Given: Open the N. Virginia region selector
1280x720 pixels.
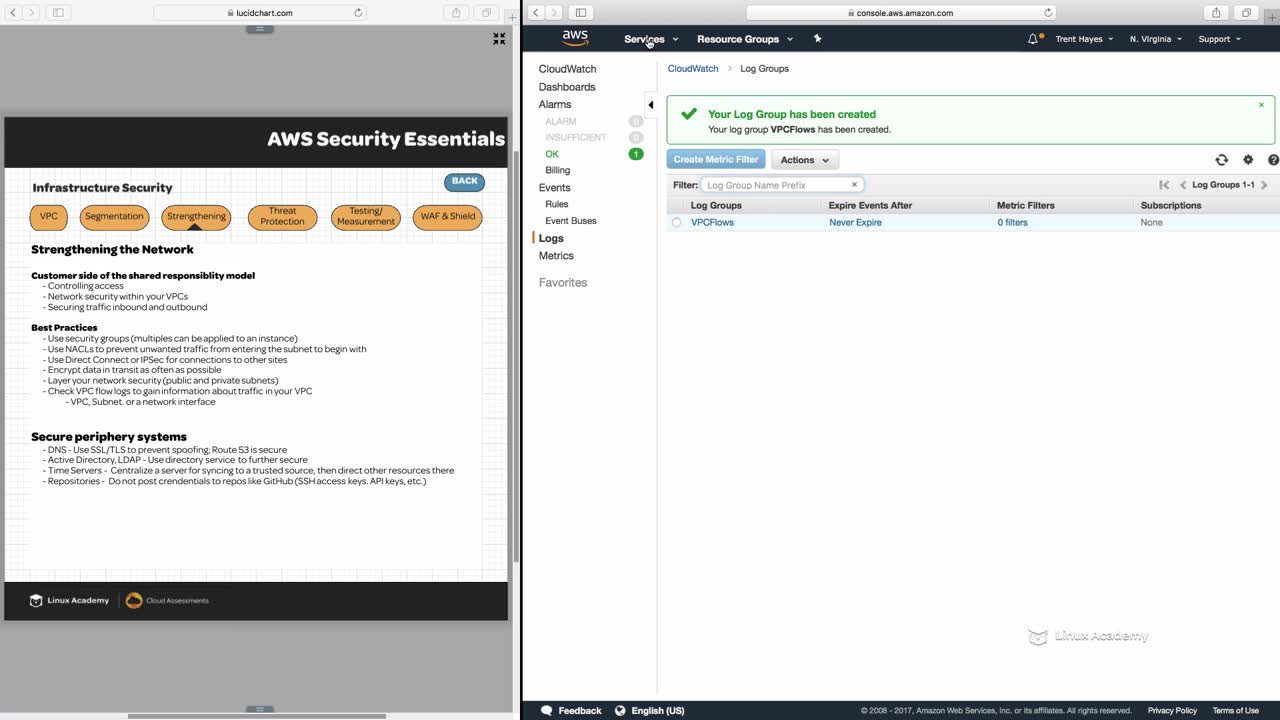Looking at the screenshot, I should [1155, 39].
